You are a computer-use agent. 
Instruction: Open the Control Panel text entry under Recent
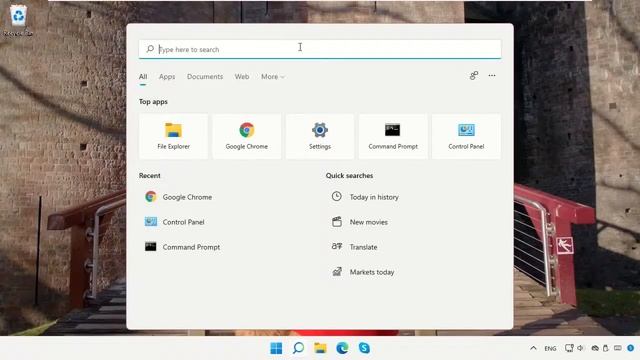183,222
